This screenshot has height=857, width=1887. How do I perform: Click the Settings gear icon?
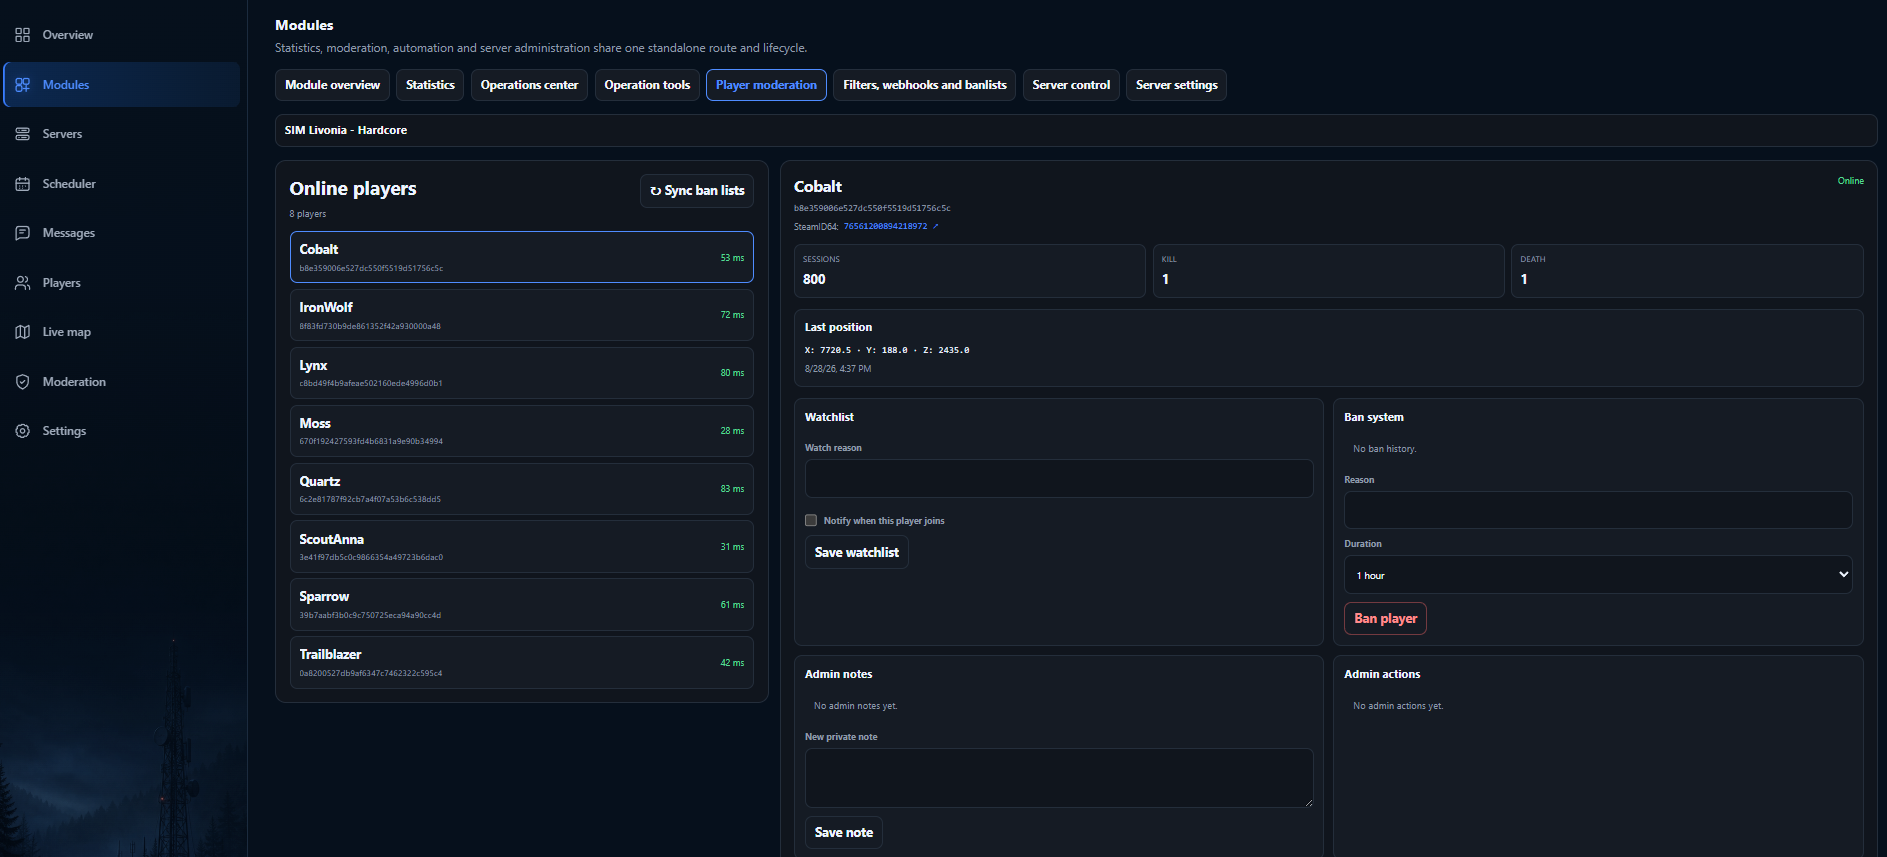pos(22,431)
